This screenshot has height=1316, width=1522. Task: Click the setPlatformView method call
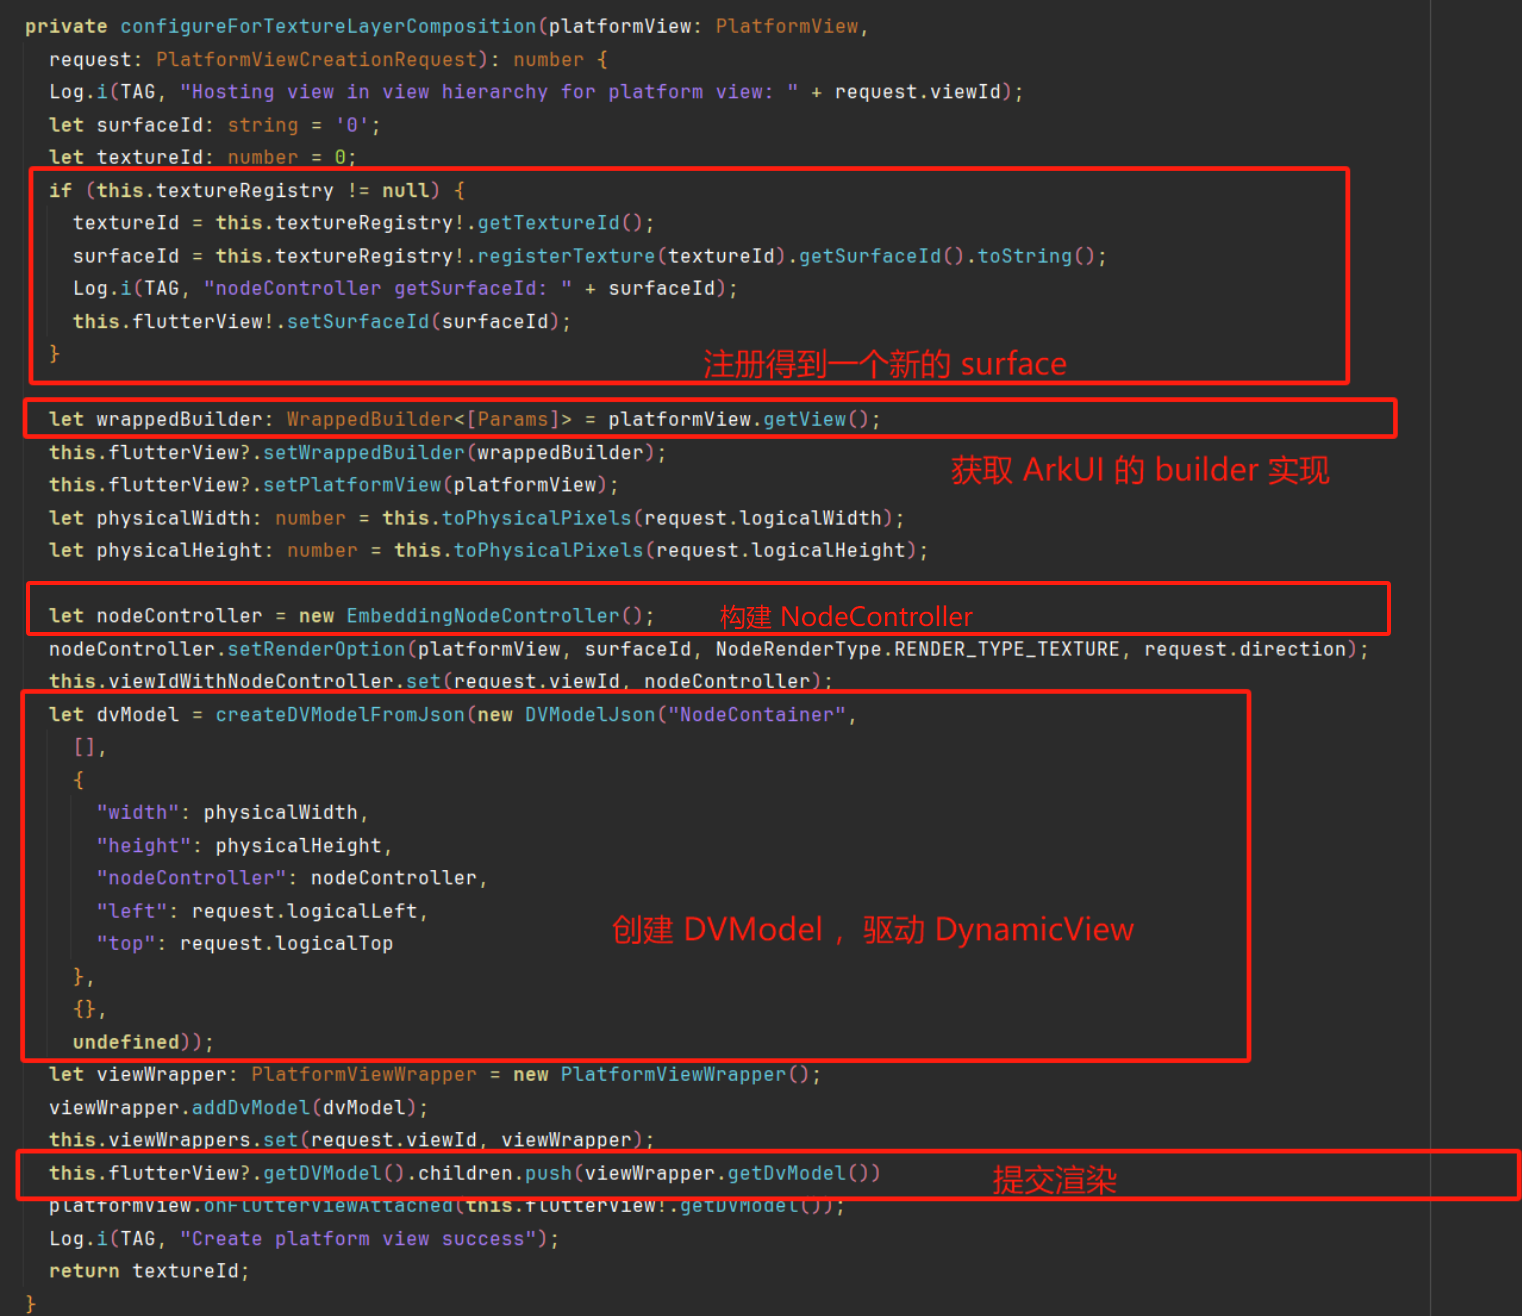351,485
